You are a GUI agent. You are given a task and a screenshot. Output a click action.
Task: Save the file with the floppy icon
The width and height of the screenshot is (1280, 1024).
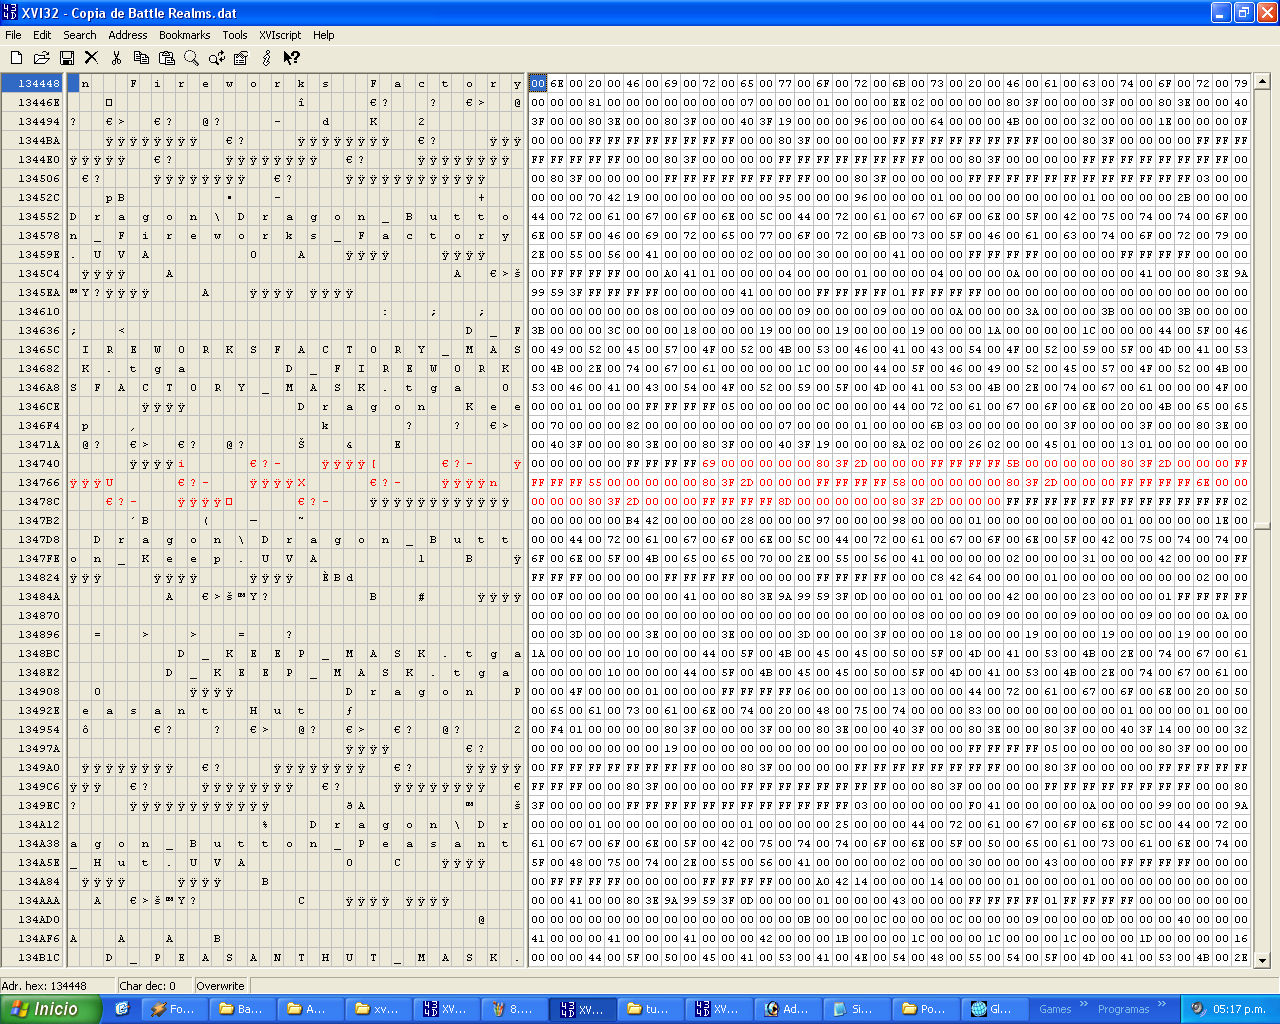tap(66, 58)
